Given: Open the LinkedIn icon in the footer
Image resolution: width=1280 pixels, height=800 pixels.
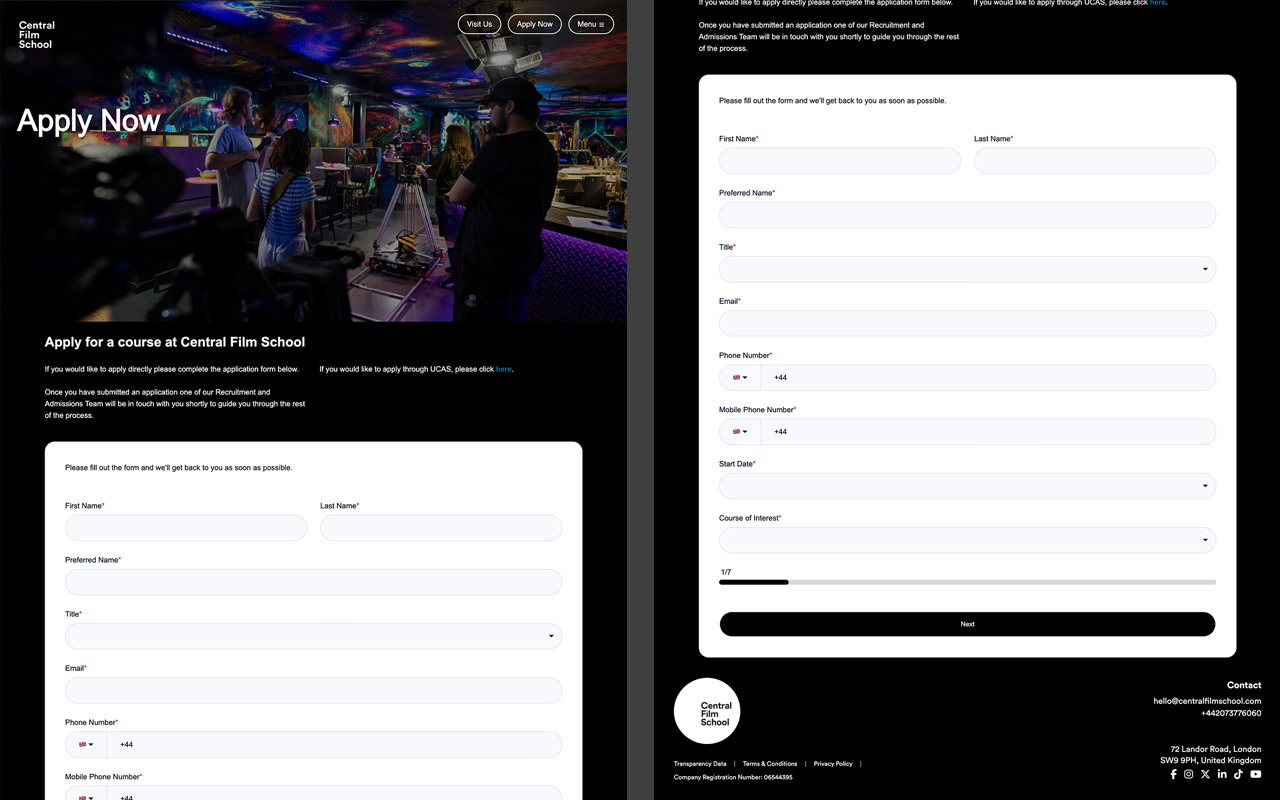Looking at the screenshot, I should (1222, 774).
